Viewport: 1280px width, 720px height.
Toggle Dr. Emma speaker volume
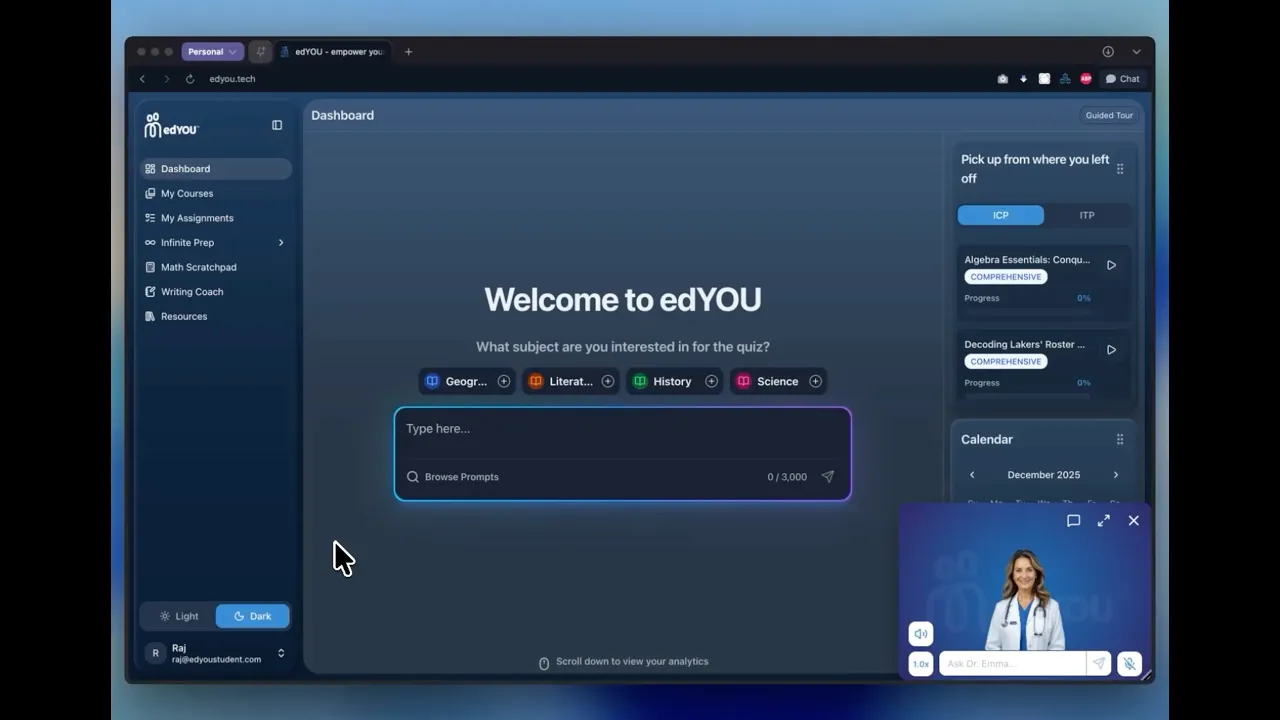click(921, 633)
